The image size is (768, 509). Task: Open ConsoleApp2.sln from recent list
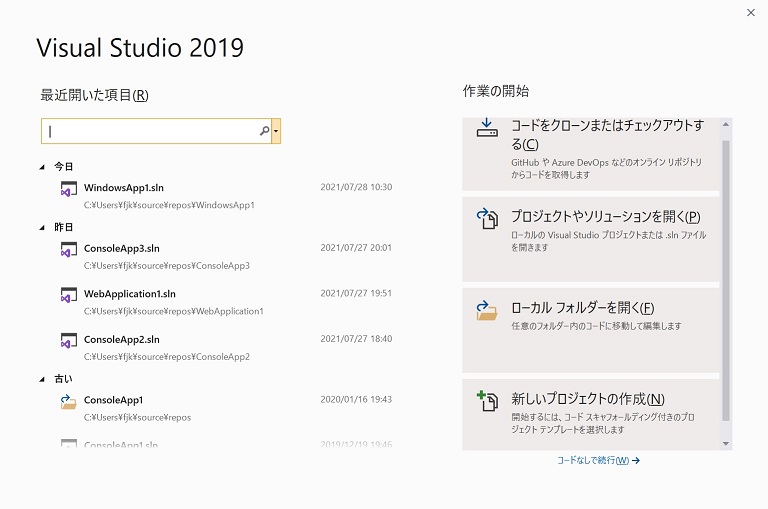tap(226, 347)
